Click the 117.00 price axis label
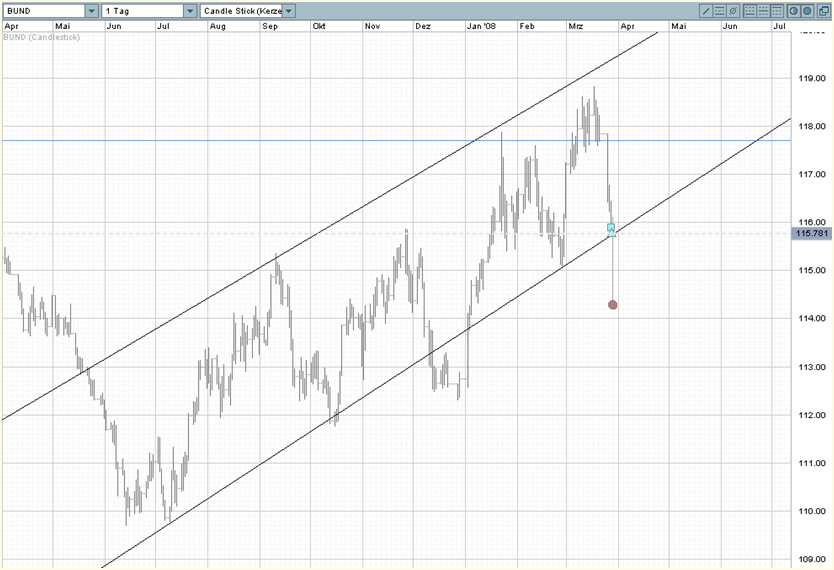Image resolution: width=834 pixels, height=570 pixels. click(x=812, y=174)
